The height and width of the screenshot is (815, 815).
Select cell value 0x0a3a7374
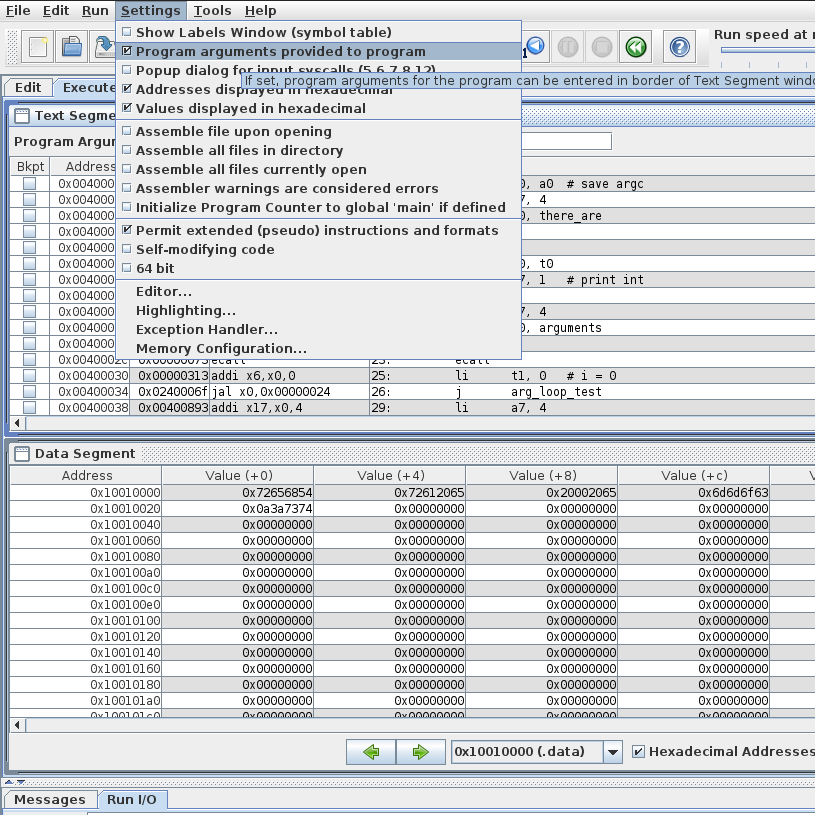coord(239,508)
